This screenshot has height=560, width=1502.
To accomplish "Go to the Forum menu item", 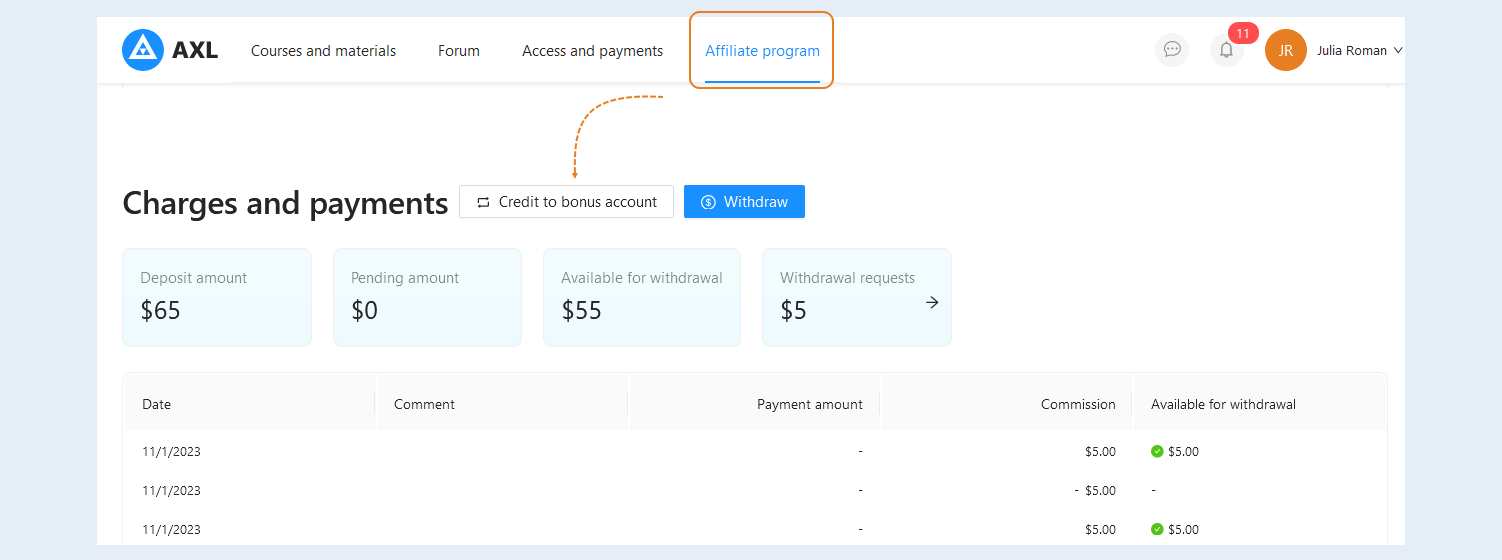I will [x=459, y=51].
